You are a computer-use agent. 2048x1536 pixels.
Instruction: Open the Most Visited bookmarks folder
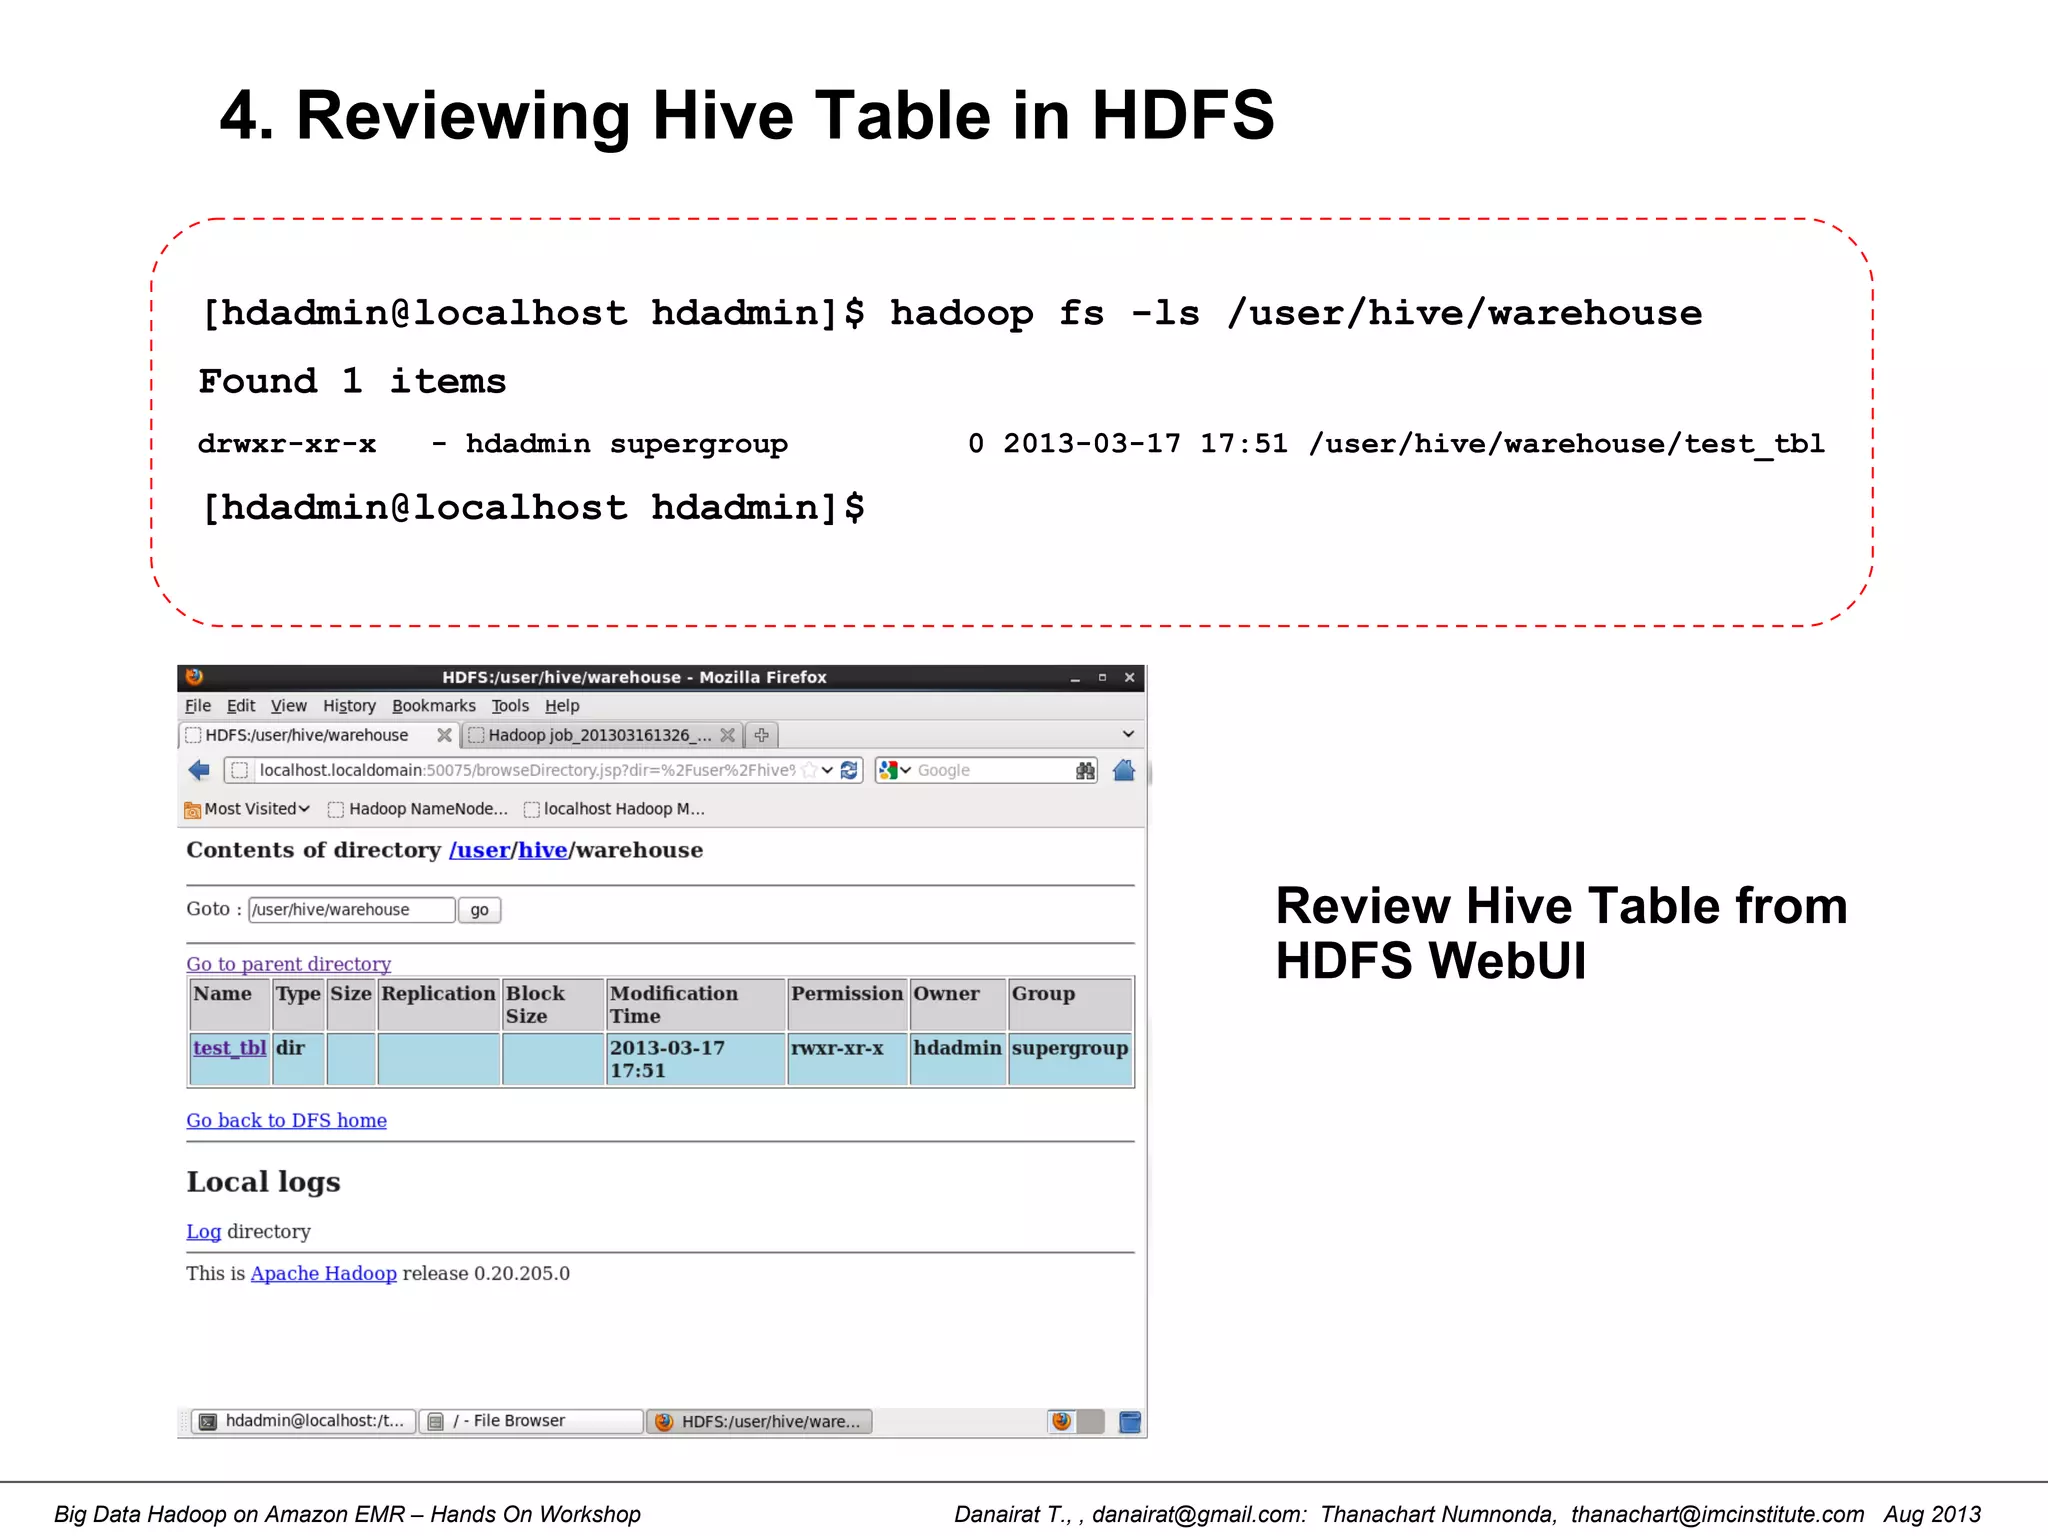coord(247,809)
